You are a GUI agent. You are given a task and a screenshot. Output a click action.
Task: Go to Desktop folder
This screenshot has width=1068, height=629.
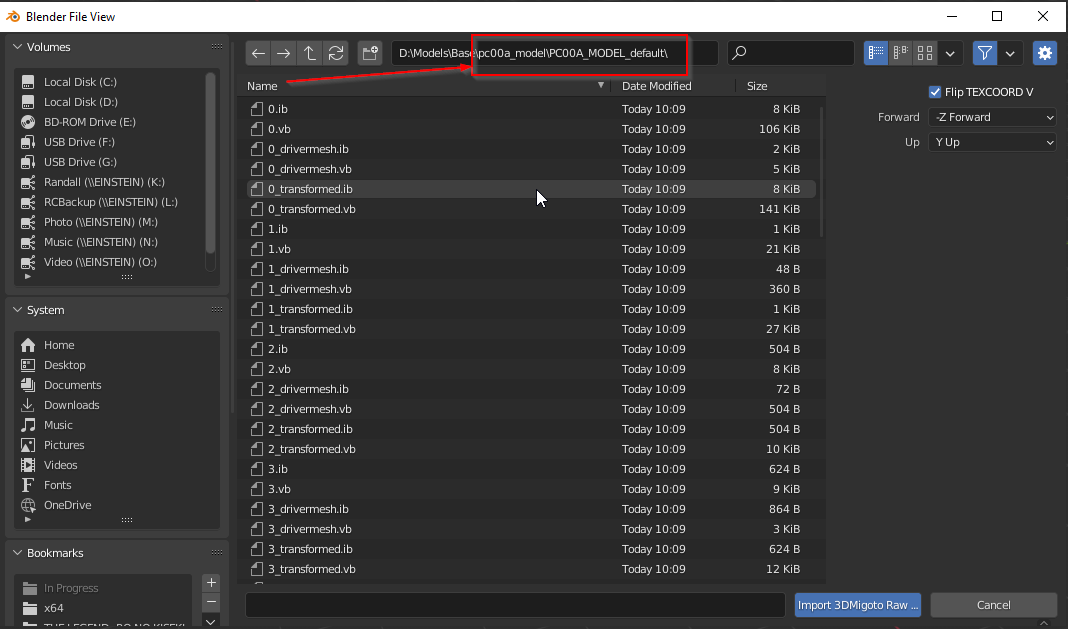116,365
